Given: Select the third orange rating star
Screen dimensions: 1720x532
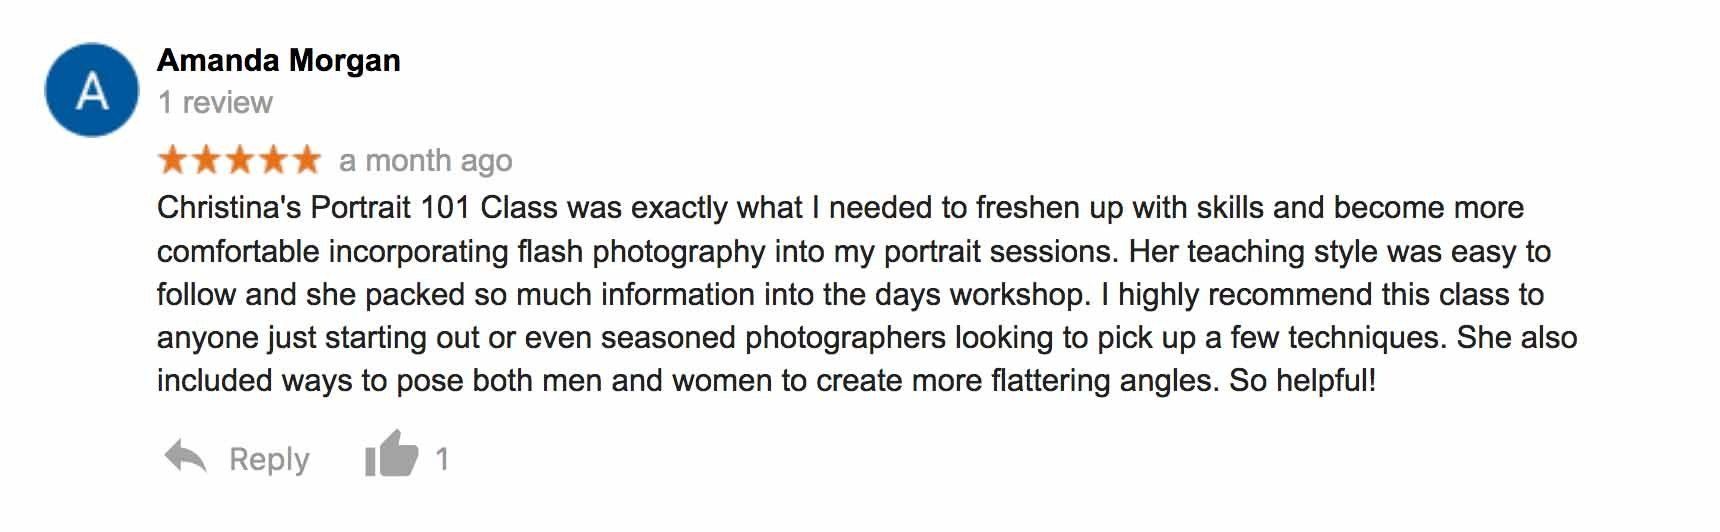Looking at the screenshot, I should tap(240, 159).
